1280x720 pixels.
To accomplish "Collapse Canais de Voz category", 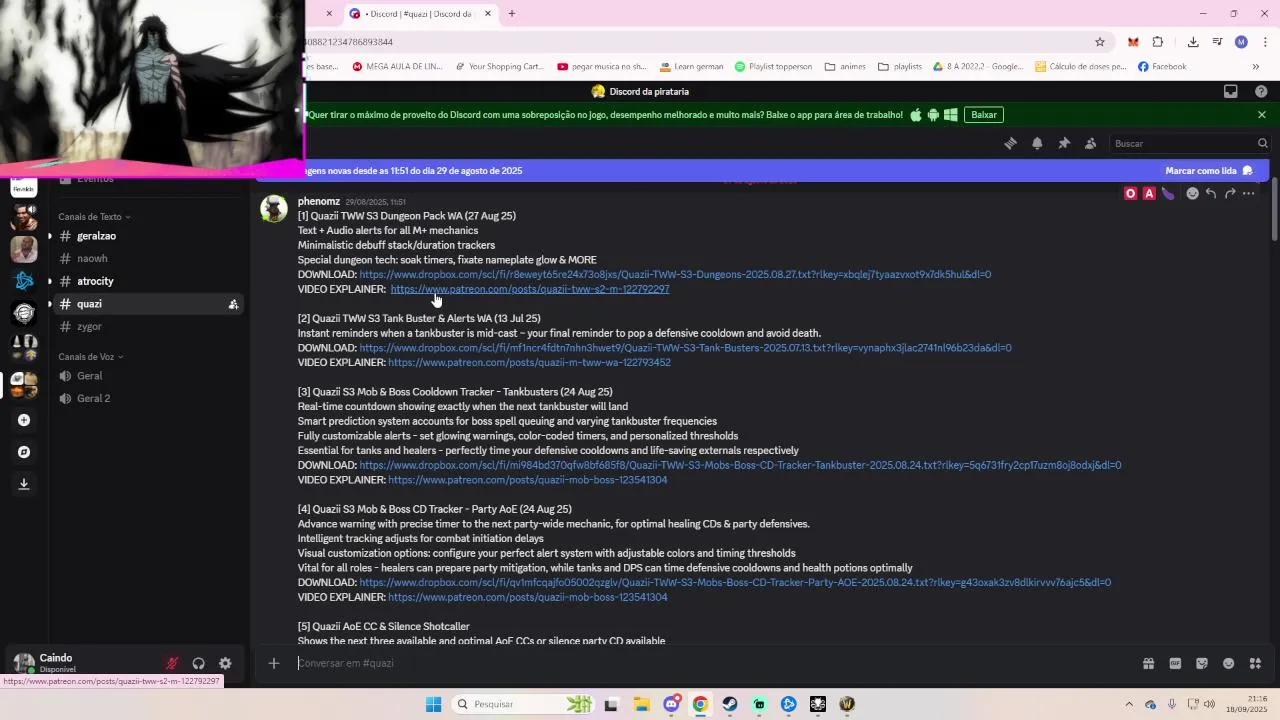I will 90,357.
